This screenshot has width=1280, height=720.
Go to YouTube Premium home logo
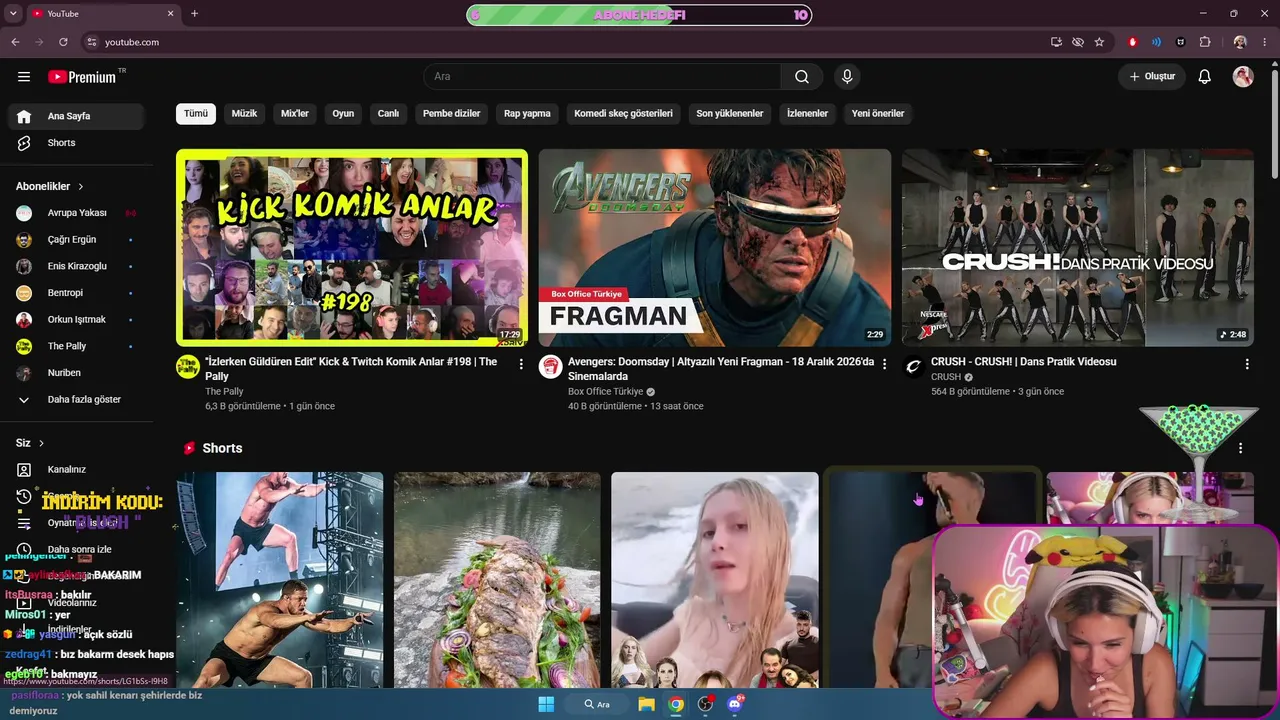click(x=82, y=77)
